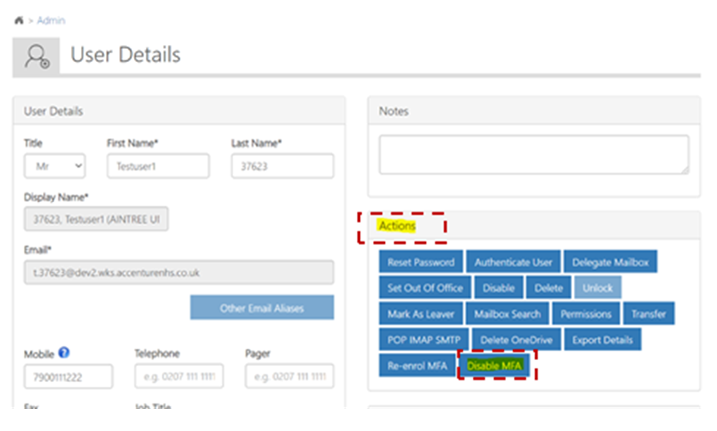
Task: Click the Mobile help question mark icon
Action: [64, 352]
